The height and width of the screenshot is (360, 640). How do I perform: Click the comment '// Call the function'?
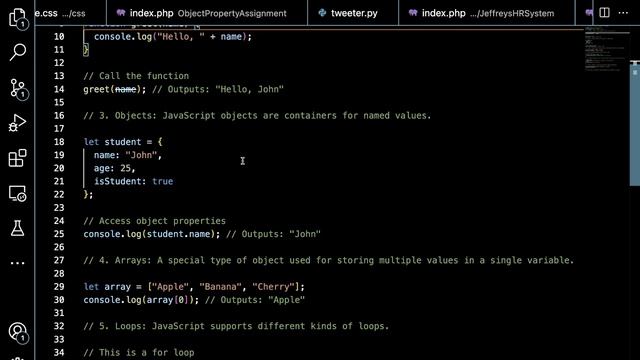point(136,76)
